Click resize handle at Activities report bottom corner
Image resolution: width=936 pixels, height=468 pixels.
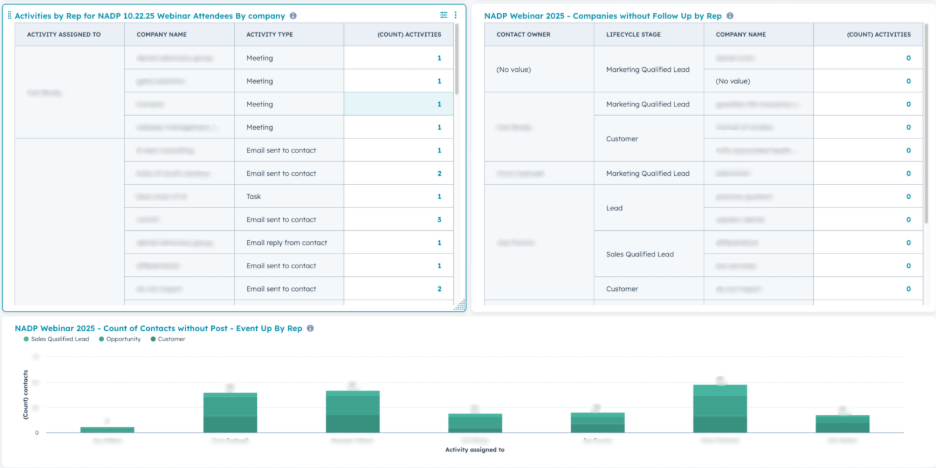[460, 306]
